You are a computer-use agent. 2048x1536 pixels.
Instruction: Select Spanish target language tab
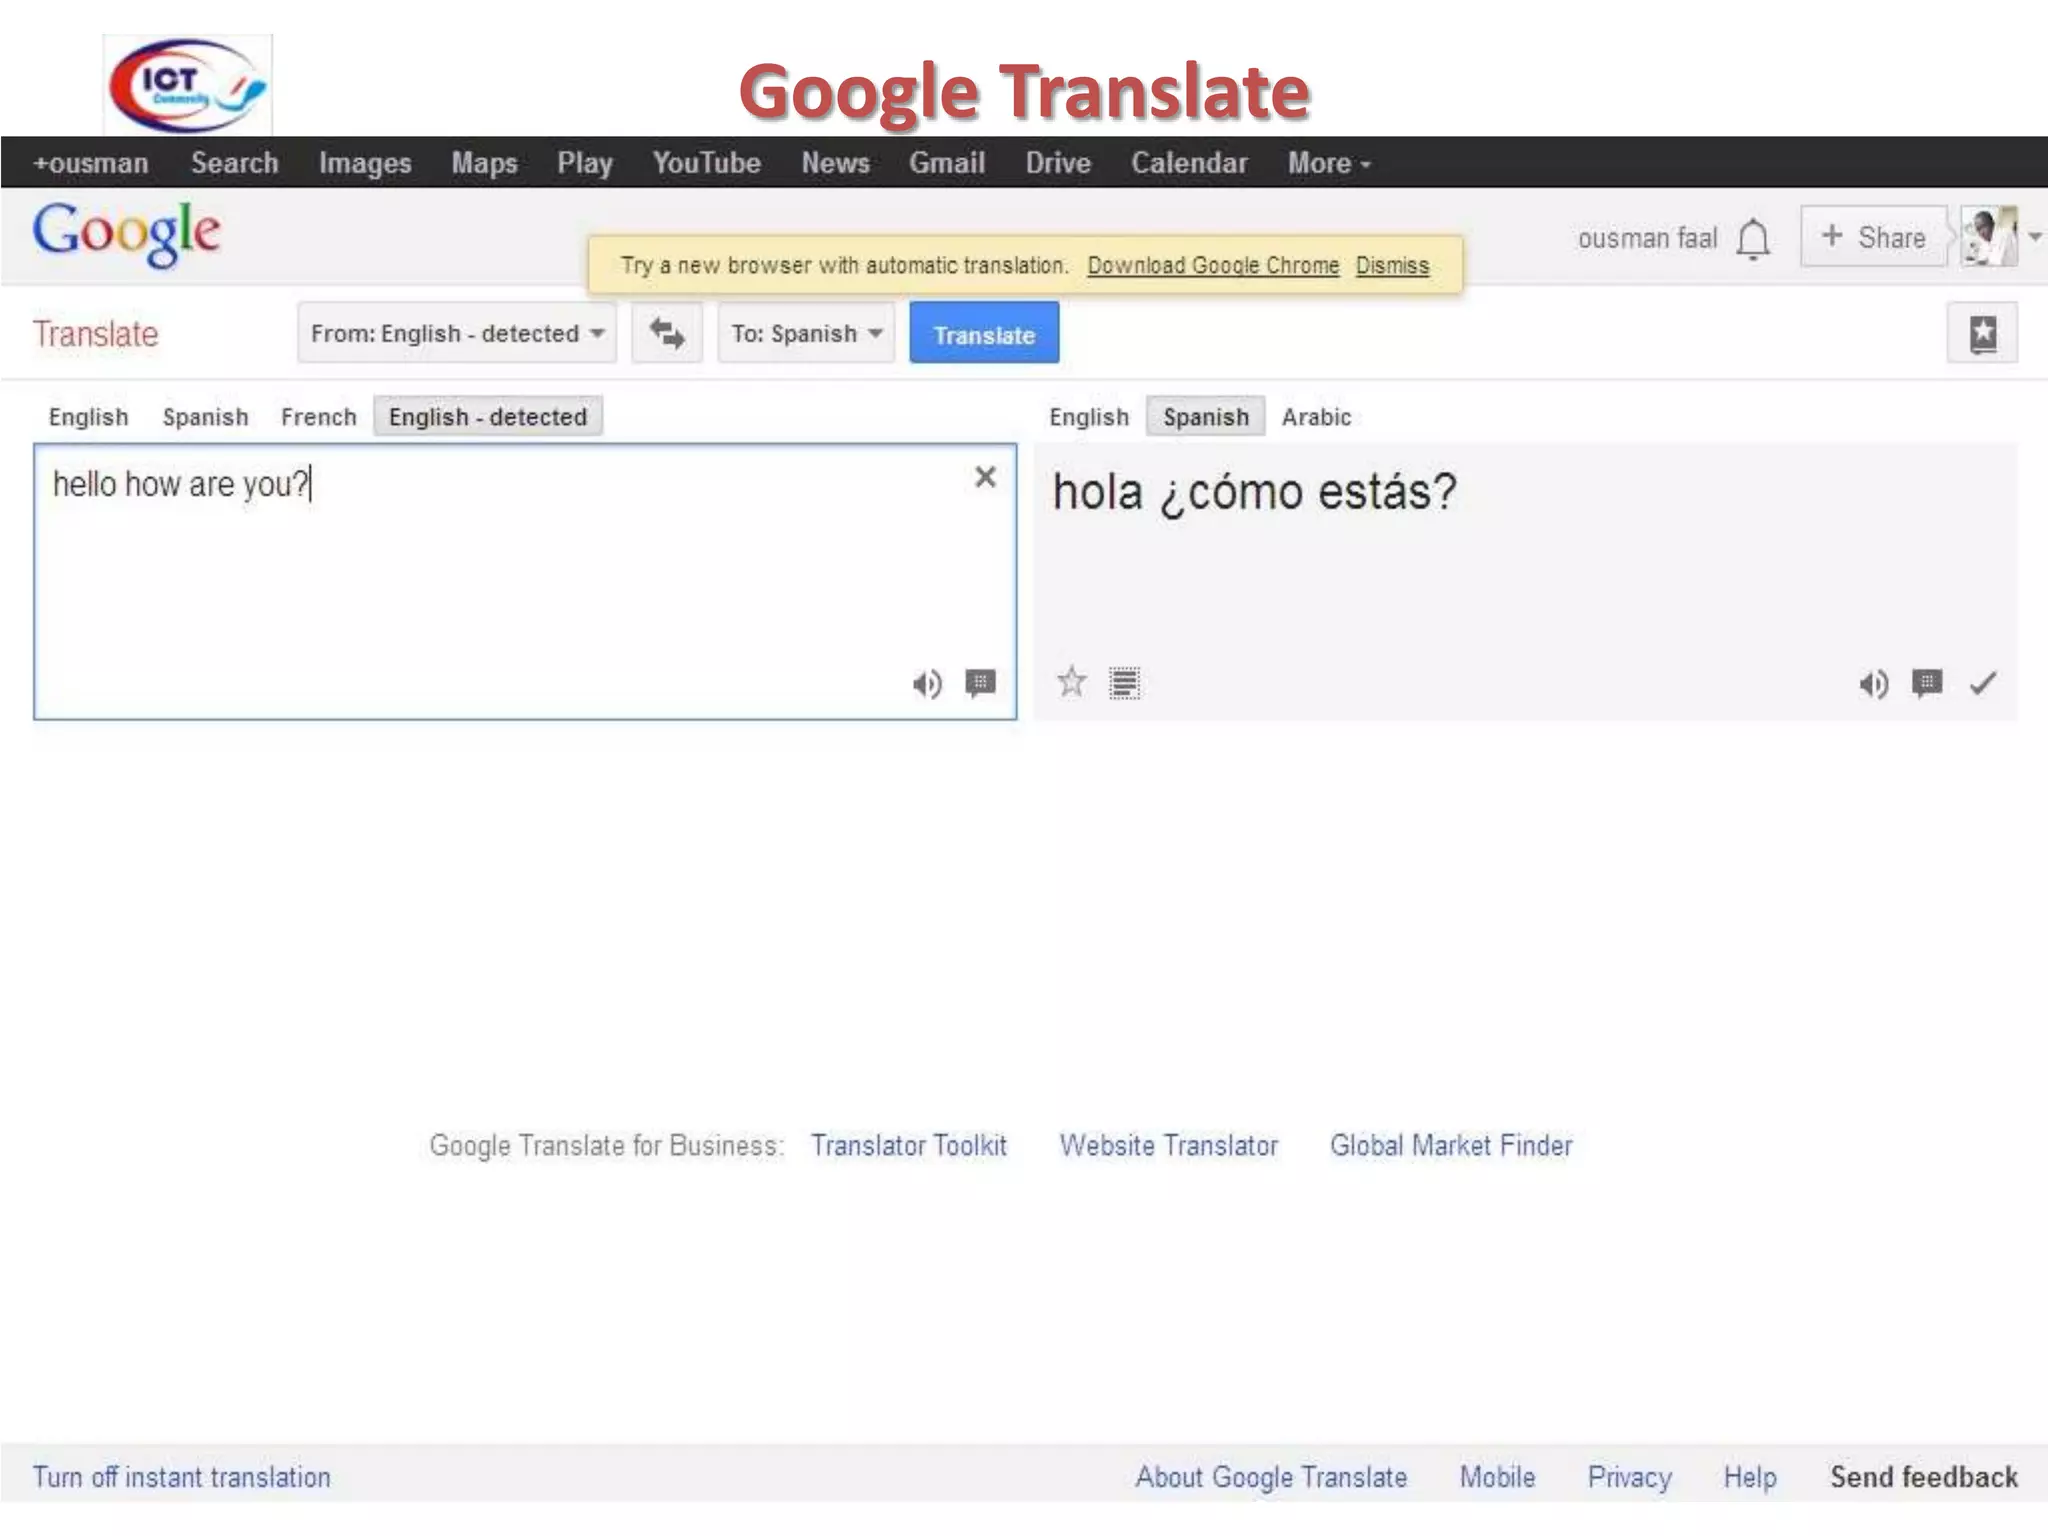[1206, 416]
